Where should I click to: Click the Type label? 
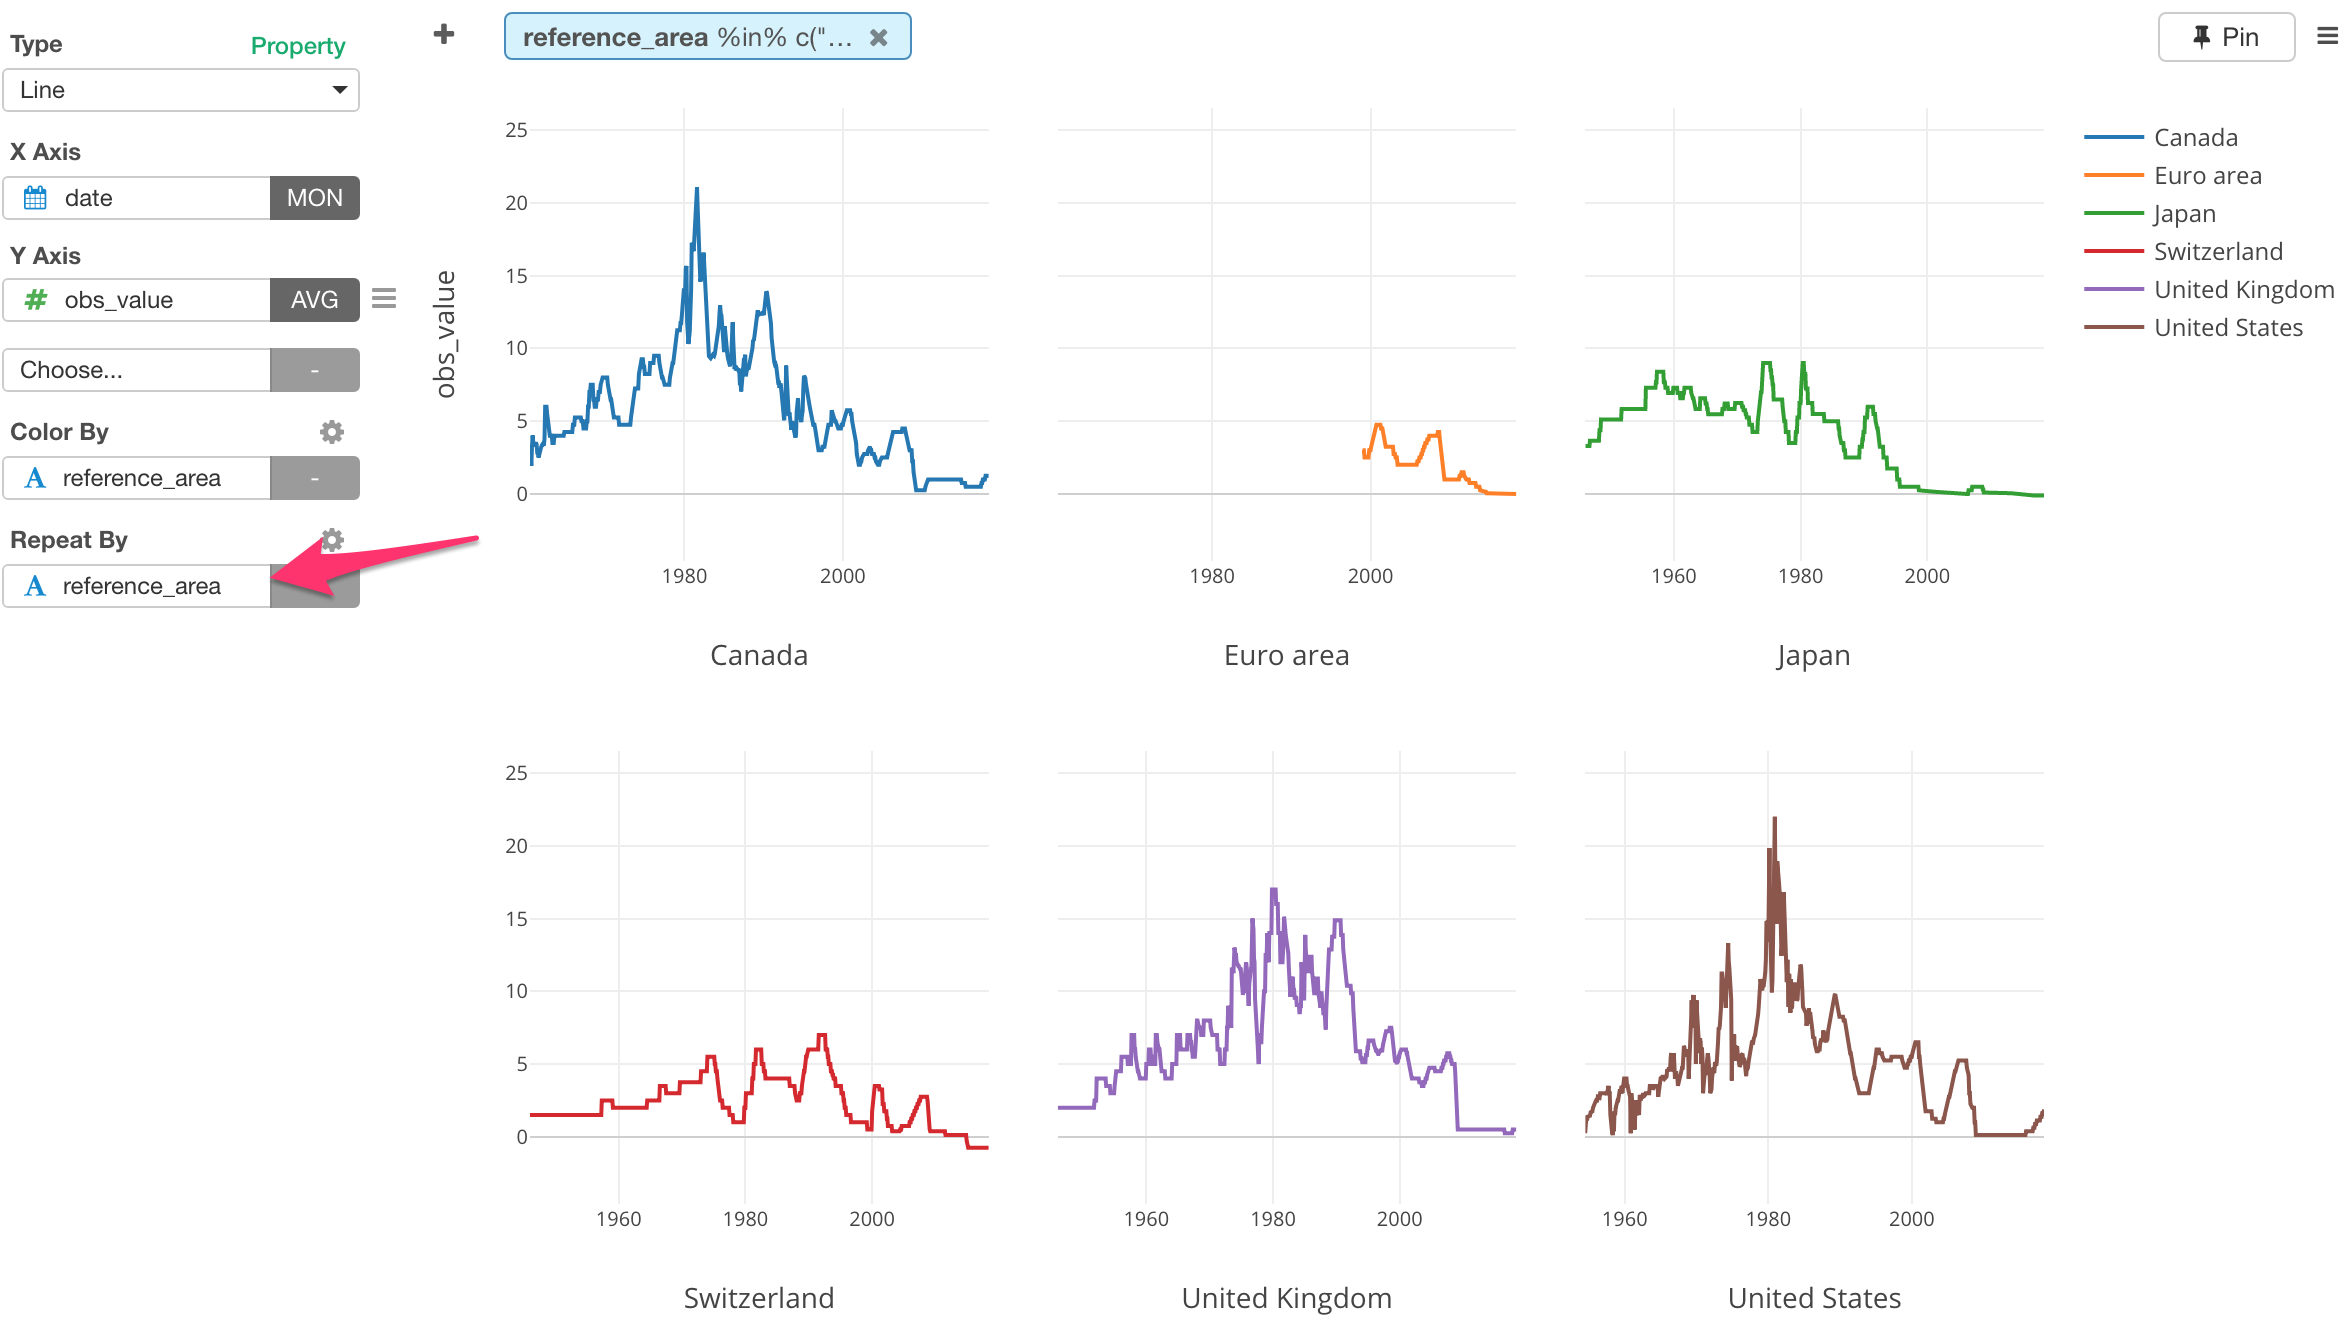tap(36, 44)
